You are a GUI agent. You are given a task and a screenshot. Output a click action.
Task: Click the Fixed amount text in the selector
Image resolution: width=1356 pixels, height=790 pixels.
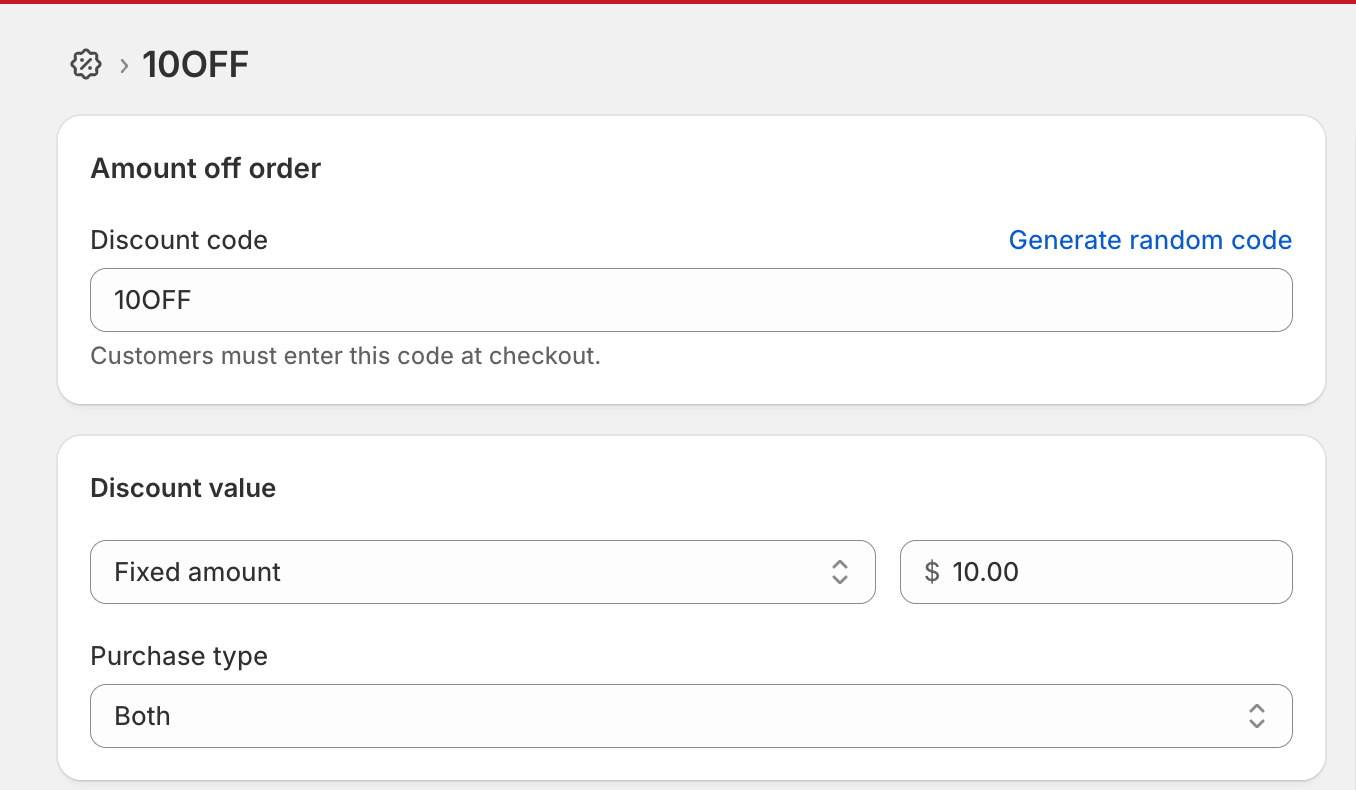pyautogui.click(x=198, y=572)
